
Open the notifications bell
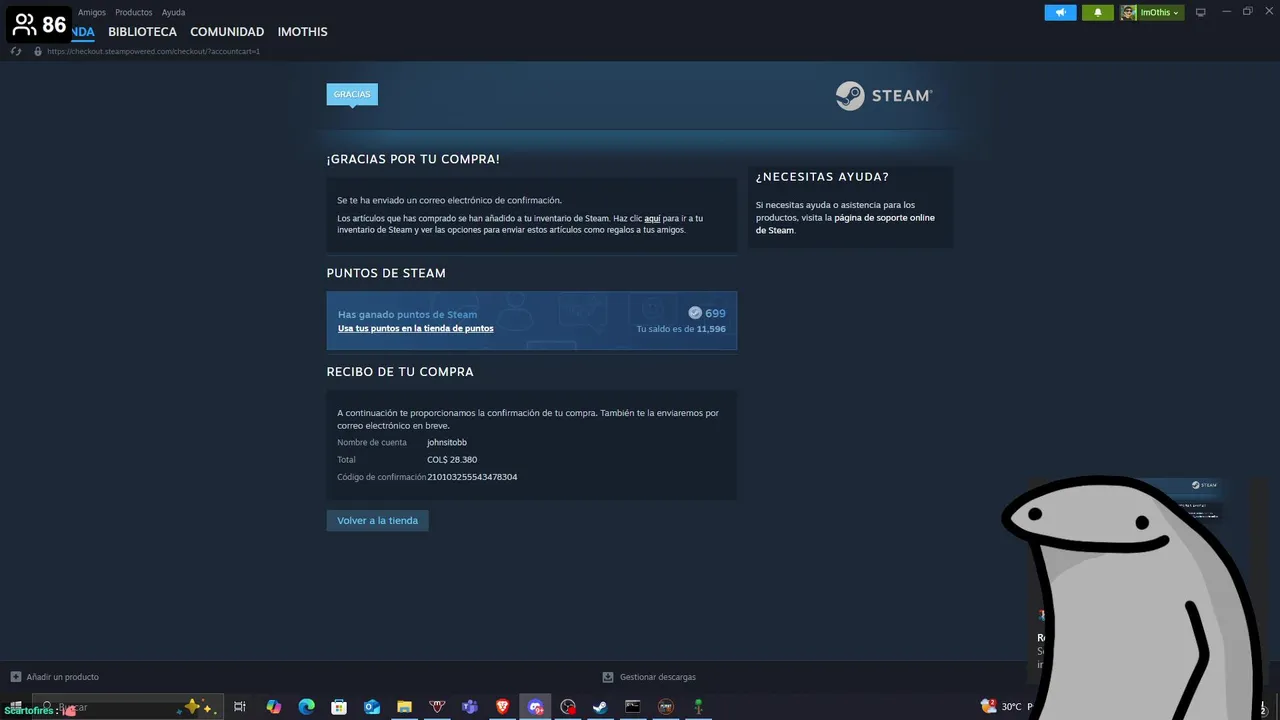point(1097,12)
